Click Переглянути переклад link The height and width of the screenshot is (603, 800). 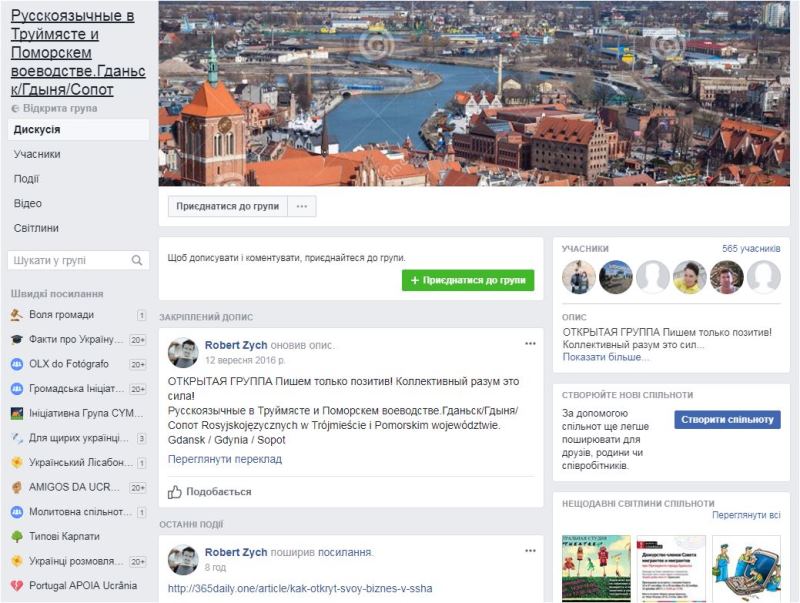224,459
